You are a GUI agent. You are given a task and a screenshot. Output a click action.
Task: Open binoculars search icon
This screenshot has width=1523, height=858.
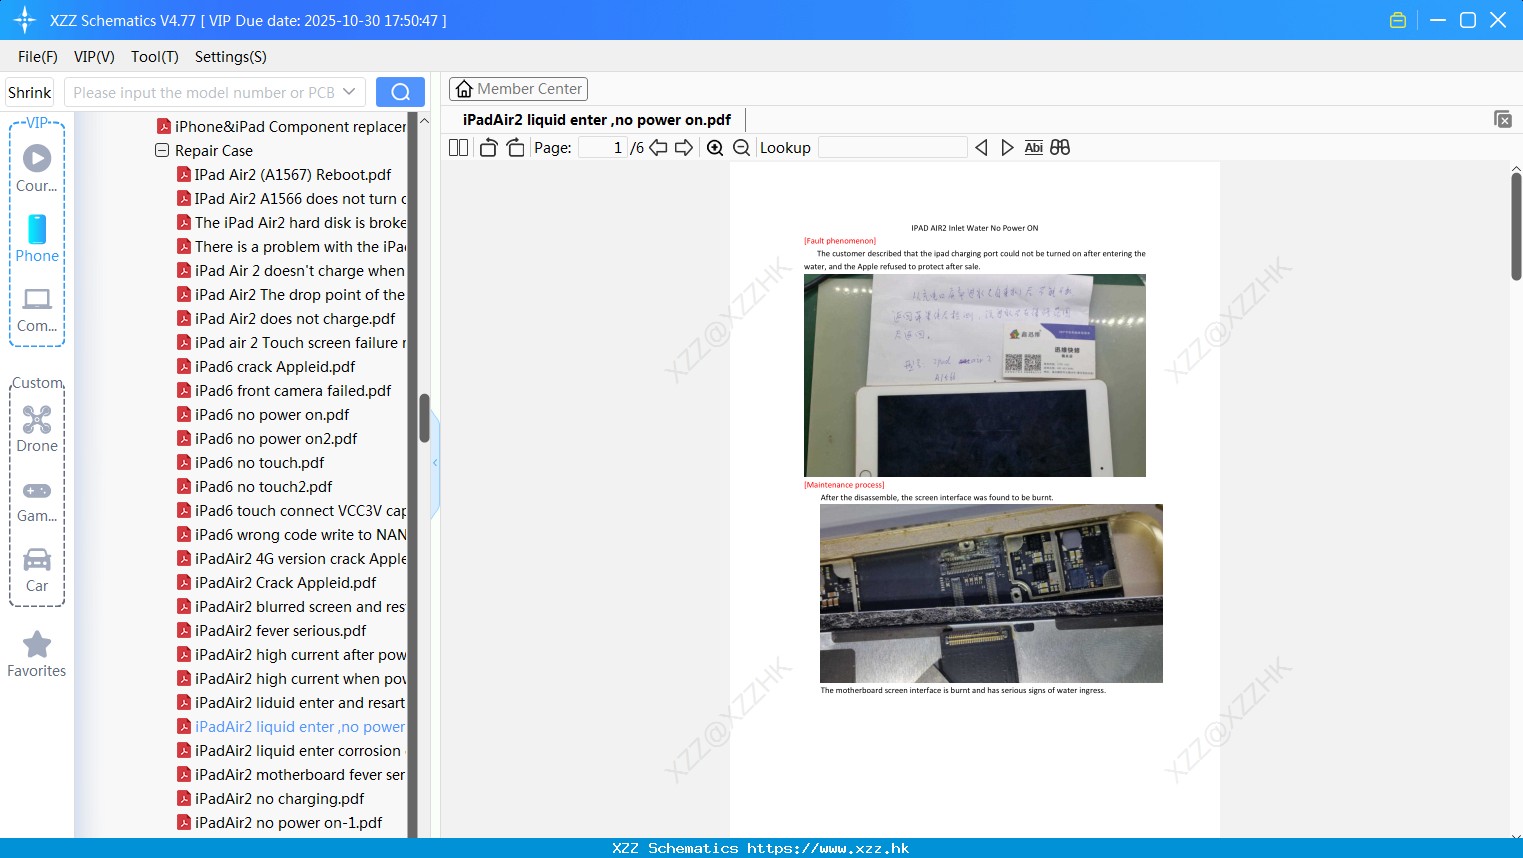pos(1060,148)
